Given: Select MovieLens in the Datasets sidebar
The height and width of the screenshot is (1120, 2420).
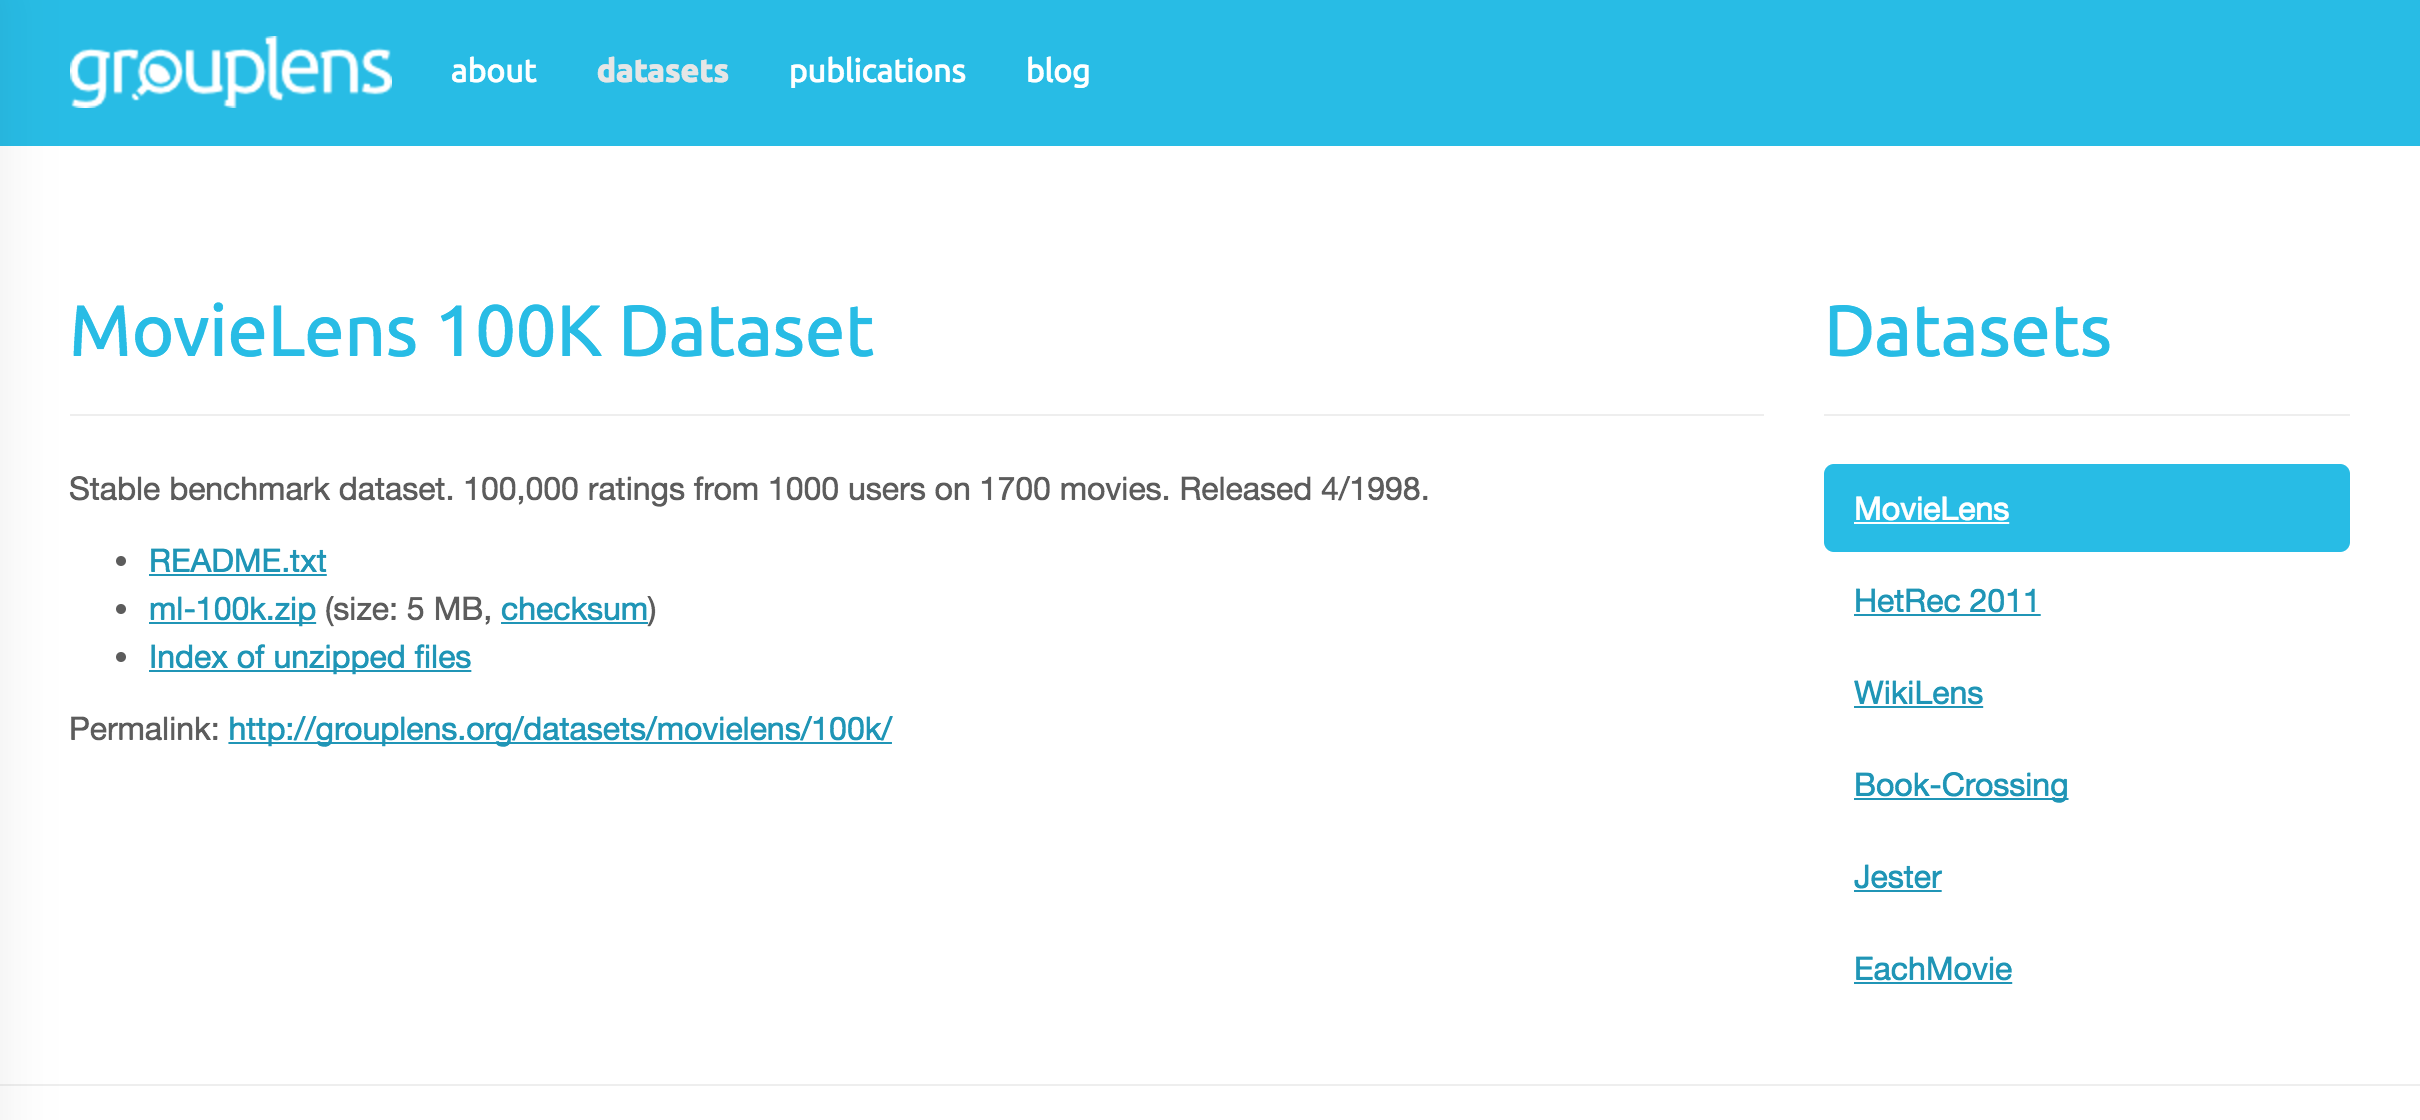Looking at the screenshot, I should click(1931, 509).
